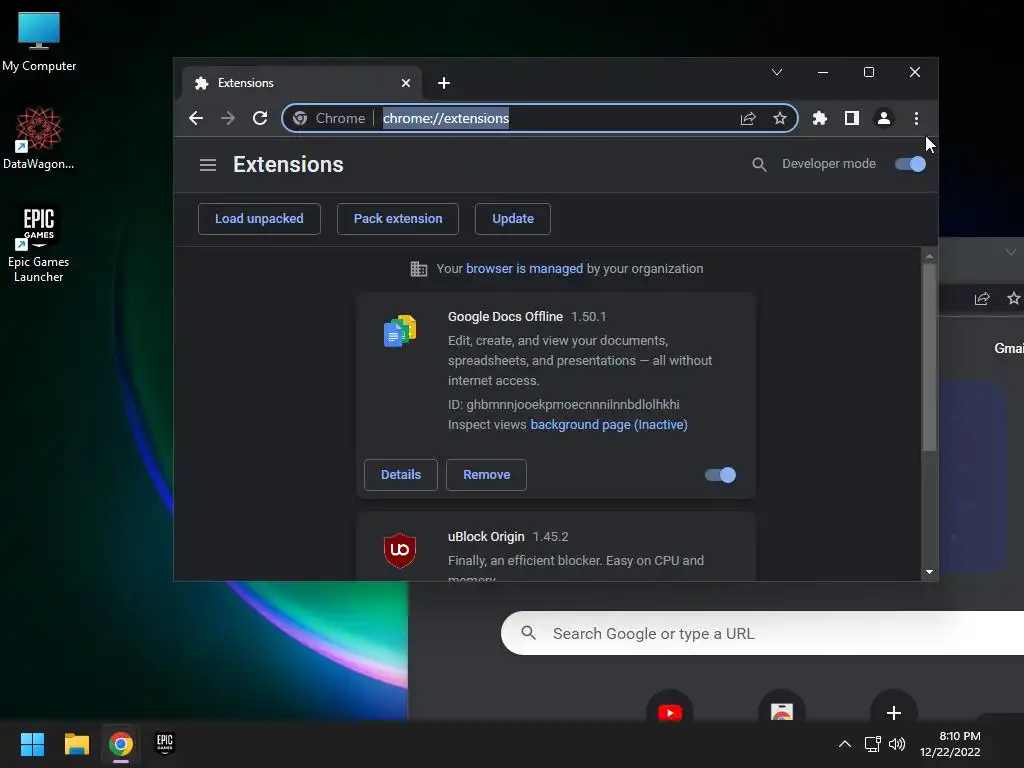
Task: Bookmark this tab with the star icon
Action: [x=780, y=118]
